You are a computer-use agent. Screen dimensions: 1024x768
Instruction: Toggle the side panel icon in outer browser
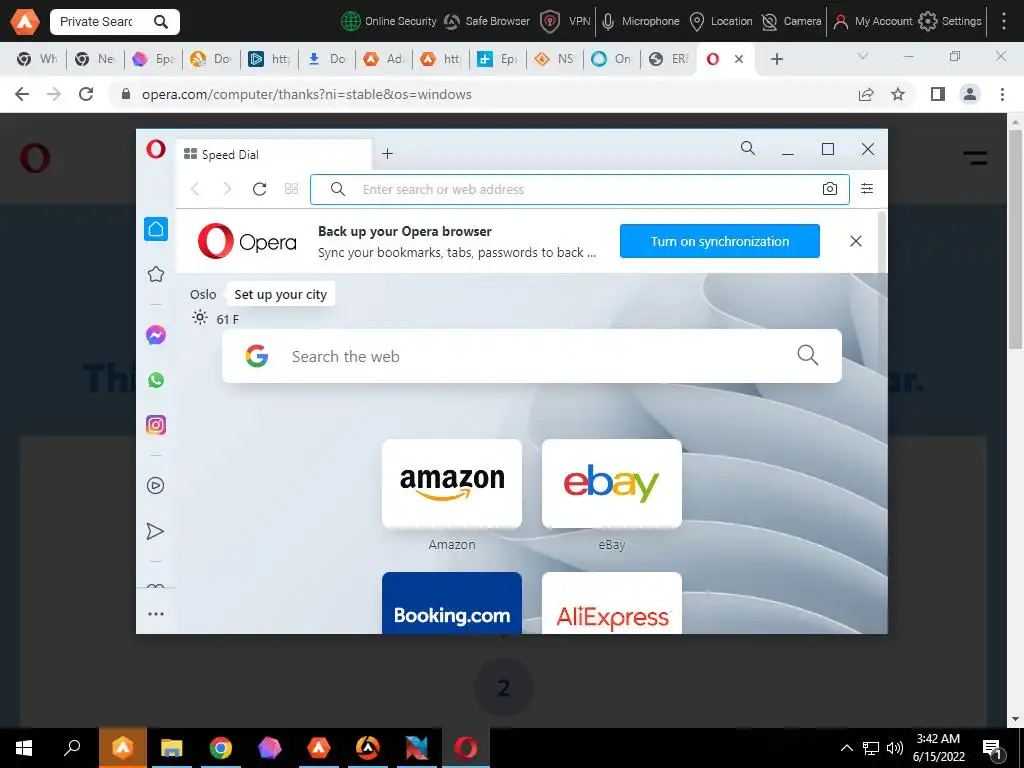(x=938, y=94)
